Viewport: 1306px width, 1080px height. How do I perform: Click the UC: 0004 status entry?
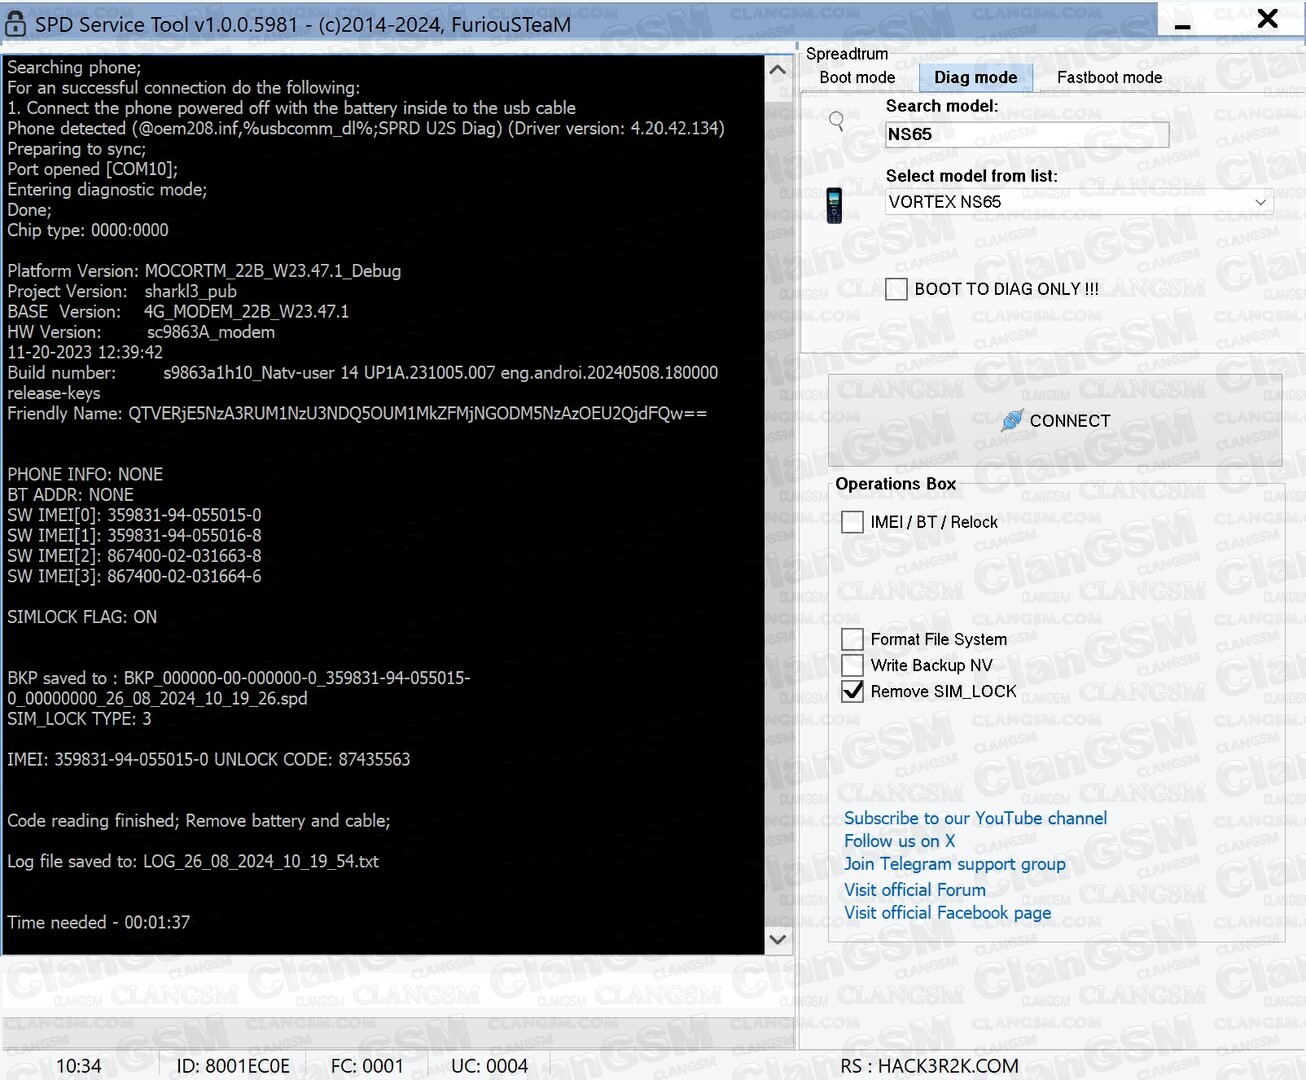pos(489,1066)
